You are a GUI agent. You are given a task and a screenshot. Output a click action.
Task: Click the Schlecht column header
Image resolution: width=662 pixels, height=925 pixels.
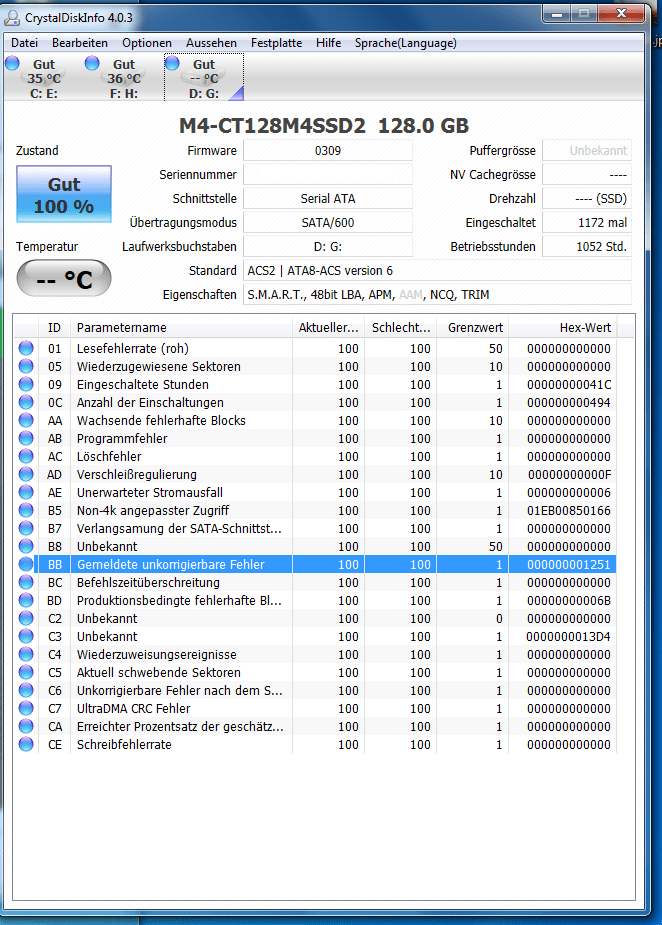pos(401,327)
